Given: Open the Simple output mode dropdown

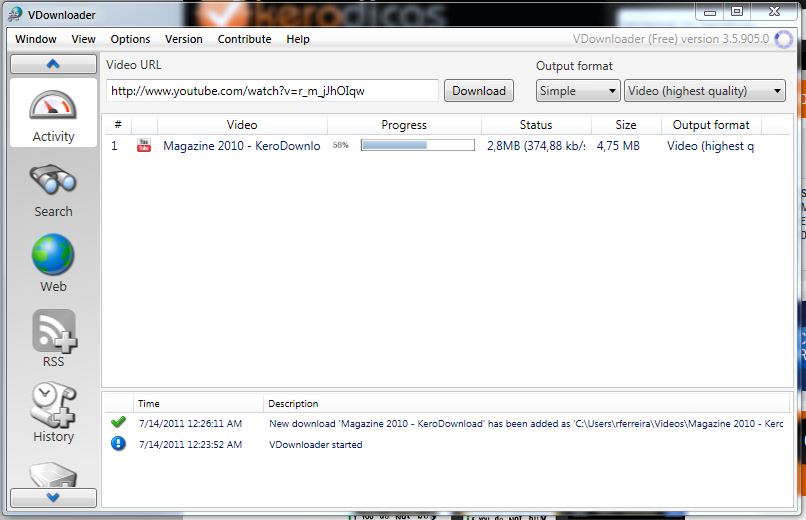Looking at the screenshot, I should tap(578, 91).
